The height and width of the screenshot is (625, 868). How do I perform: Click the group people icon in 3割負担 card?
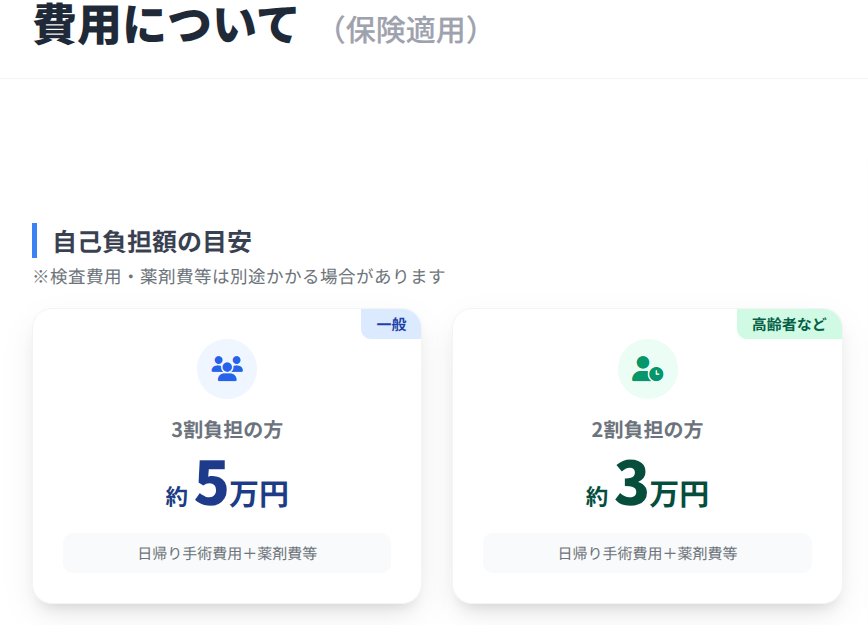click(227, 369)
